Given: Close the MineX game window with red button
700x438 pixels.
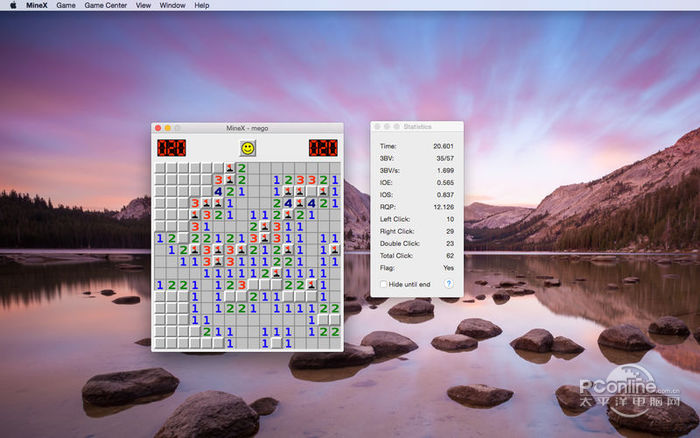Looking at the screenshot, I should coord(157,127).
